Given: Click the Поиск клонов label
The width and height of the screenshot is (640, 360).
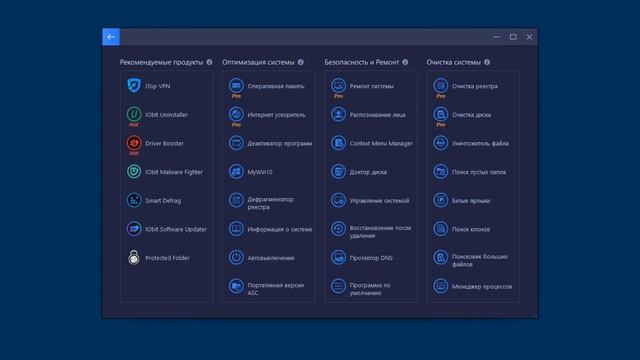Looking at the screenshot, I should point(471,229).
